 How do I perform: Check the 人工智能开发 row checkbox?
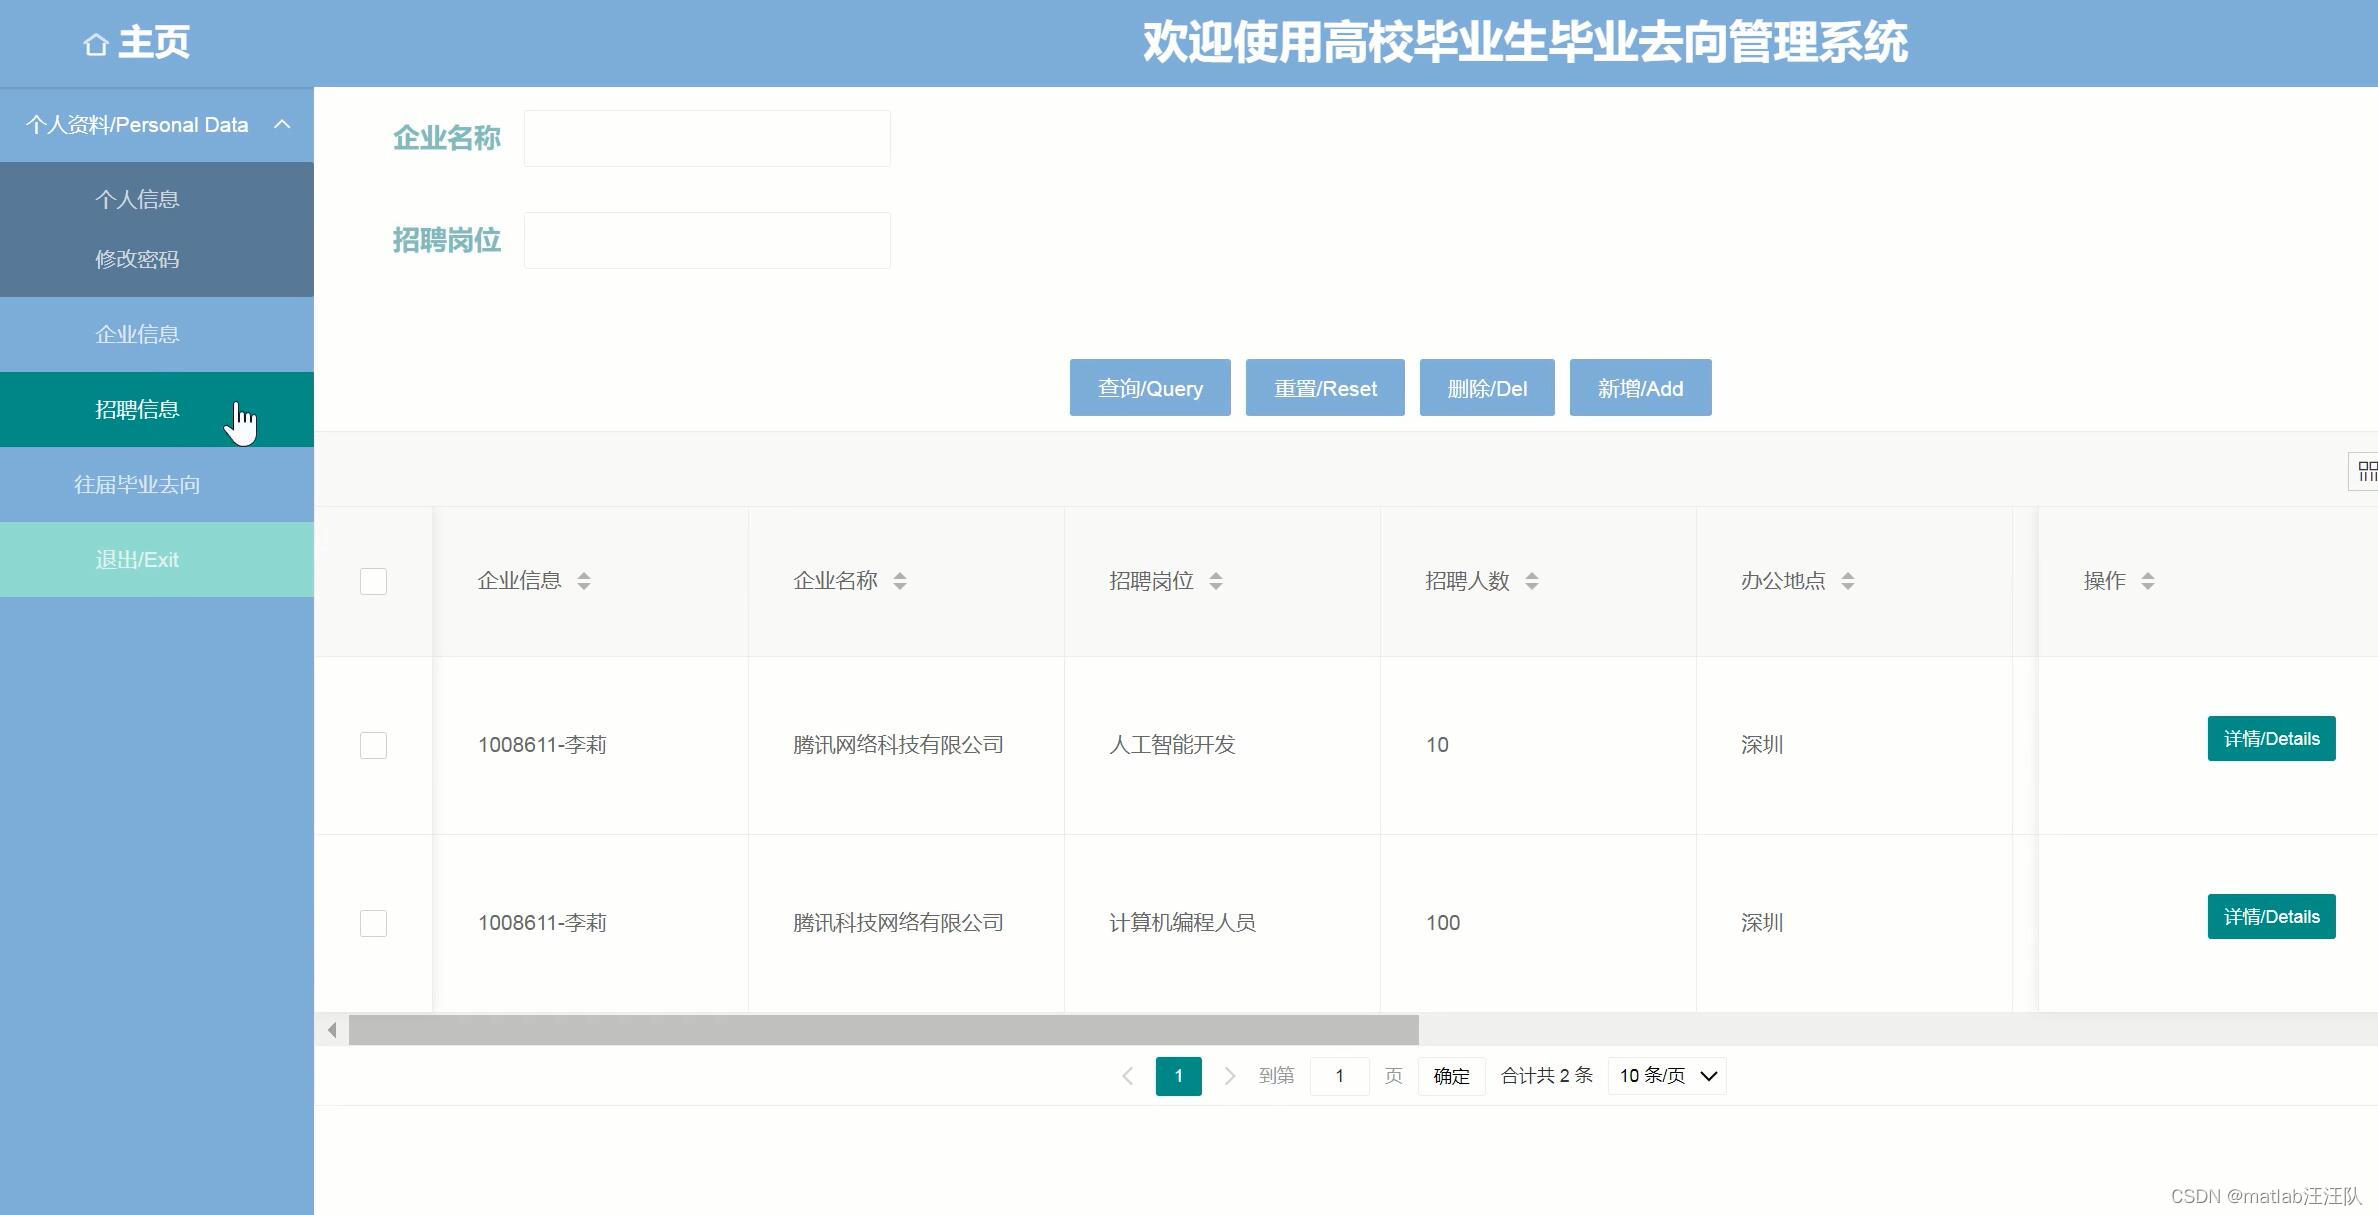[373, 745]
